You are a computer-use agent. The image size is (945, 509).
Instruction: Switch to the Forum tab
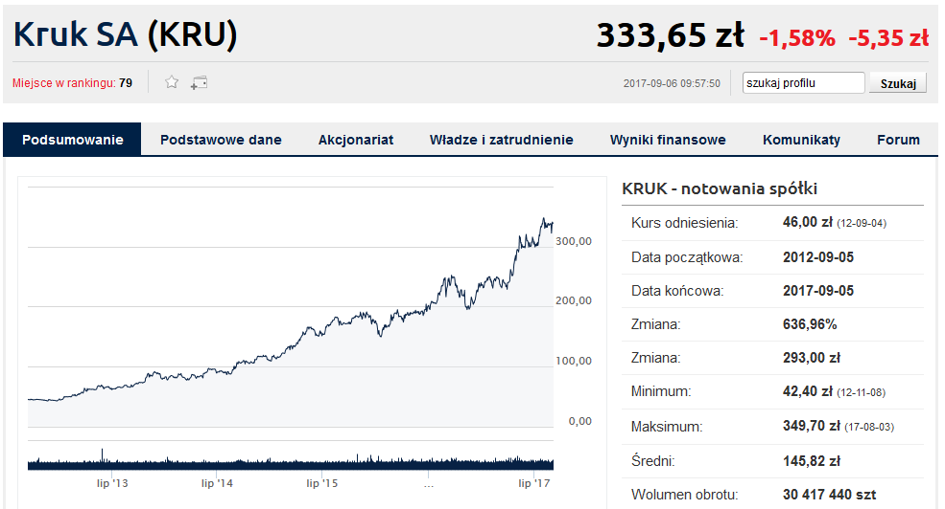(898, 140)
